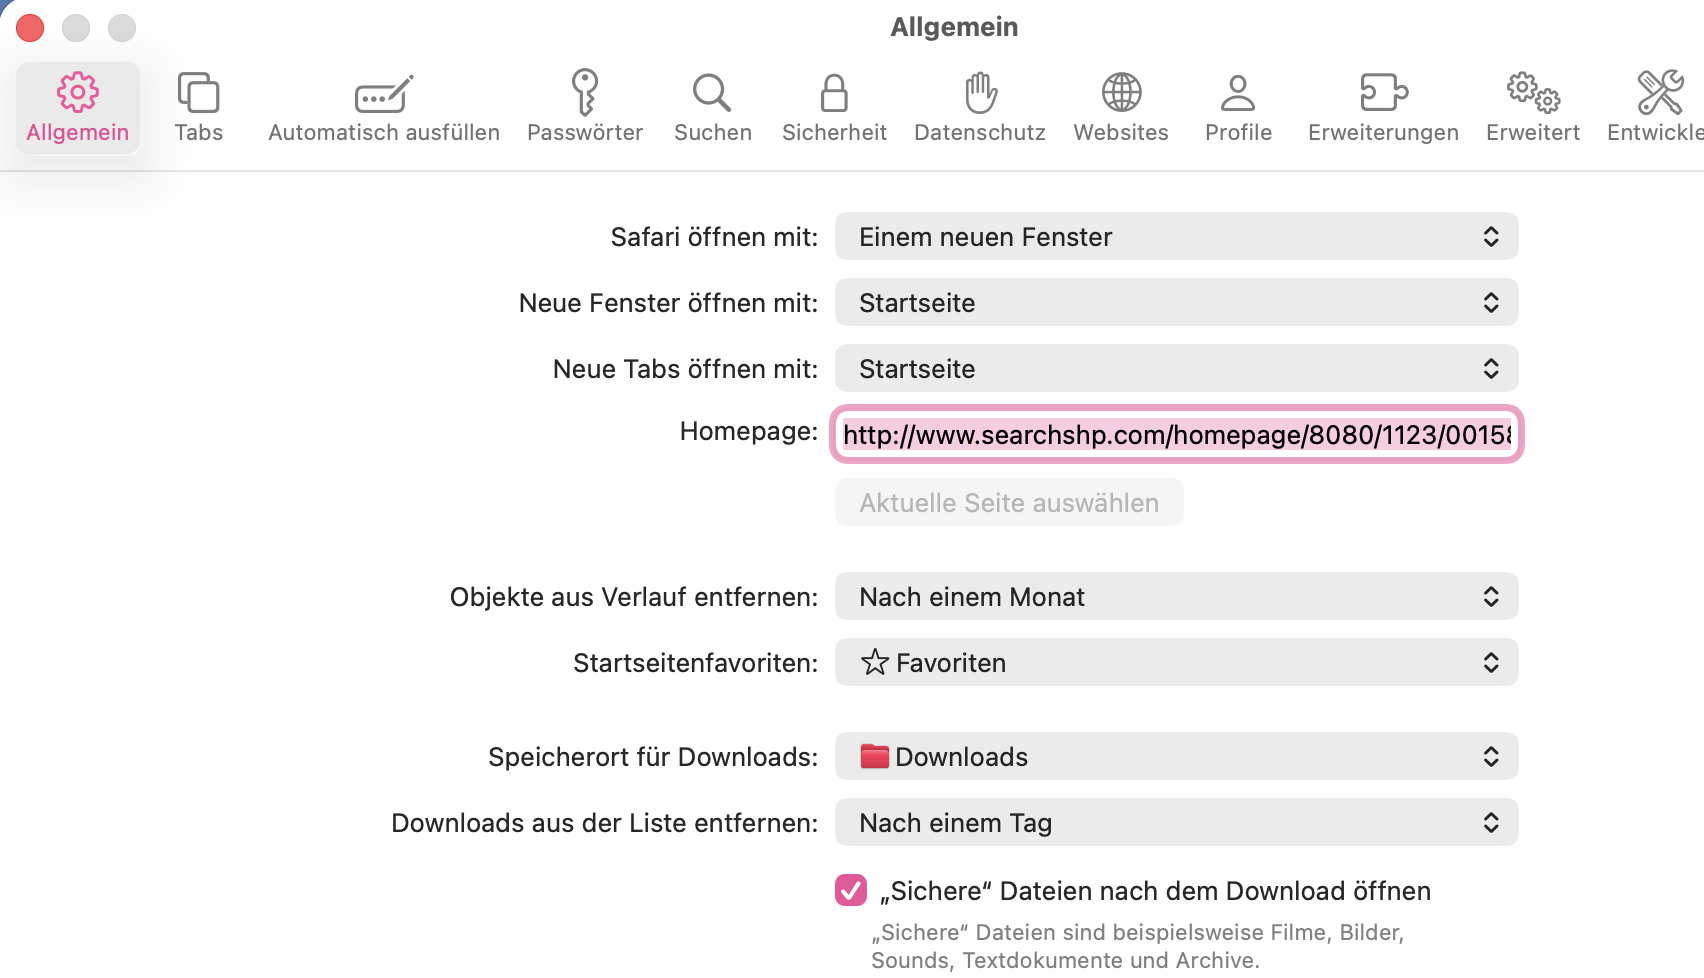Open the Suchen magnifier icon

(x=712, y=93)
